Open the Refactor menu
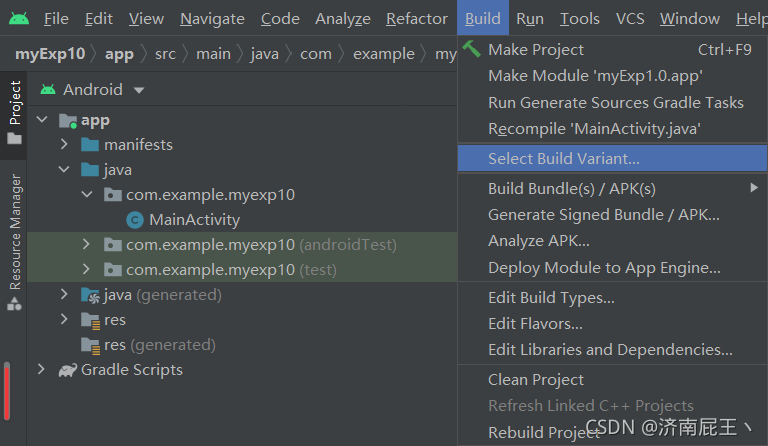This screenshot has height=446, width=768. 416,19
